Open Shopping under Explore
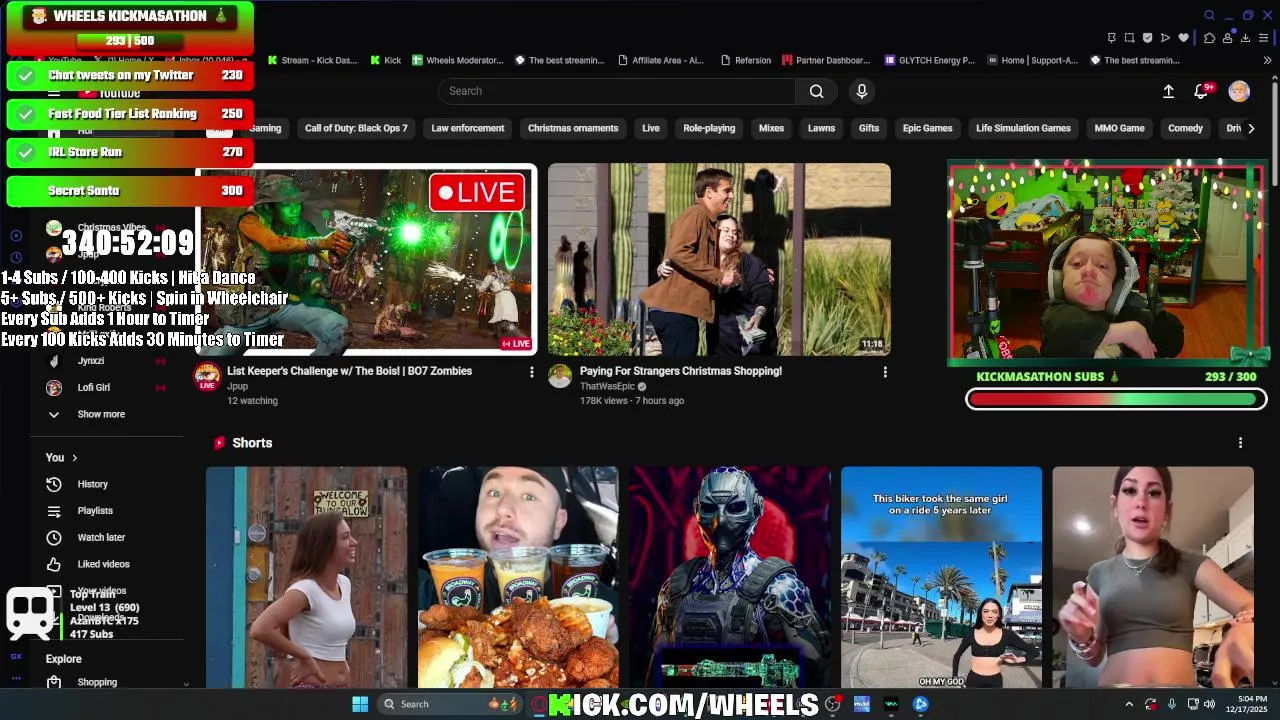 (97, 682)
